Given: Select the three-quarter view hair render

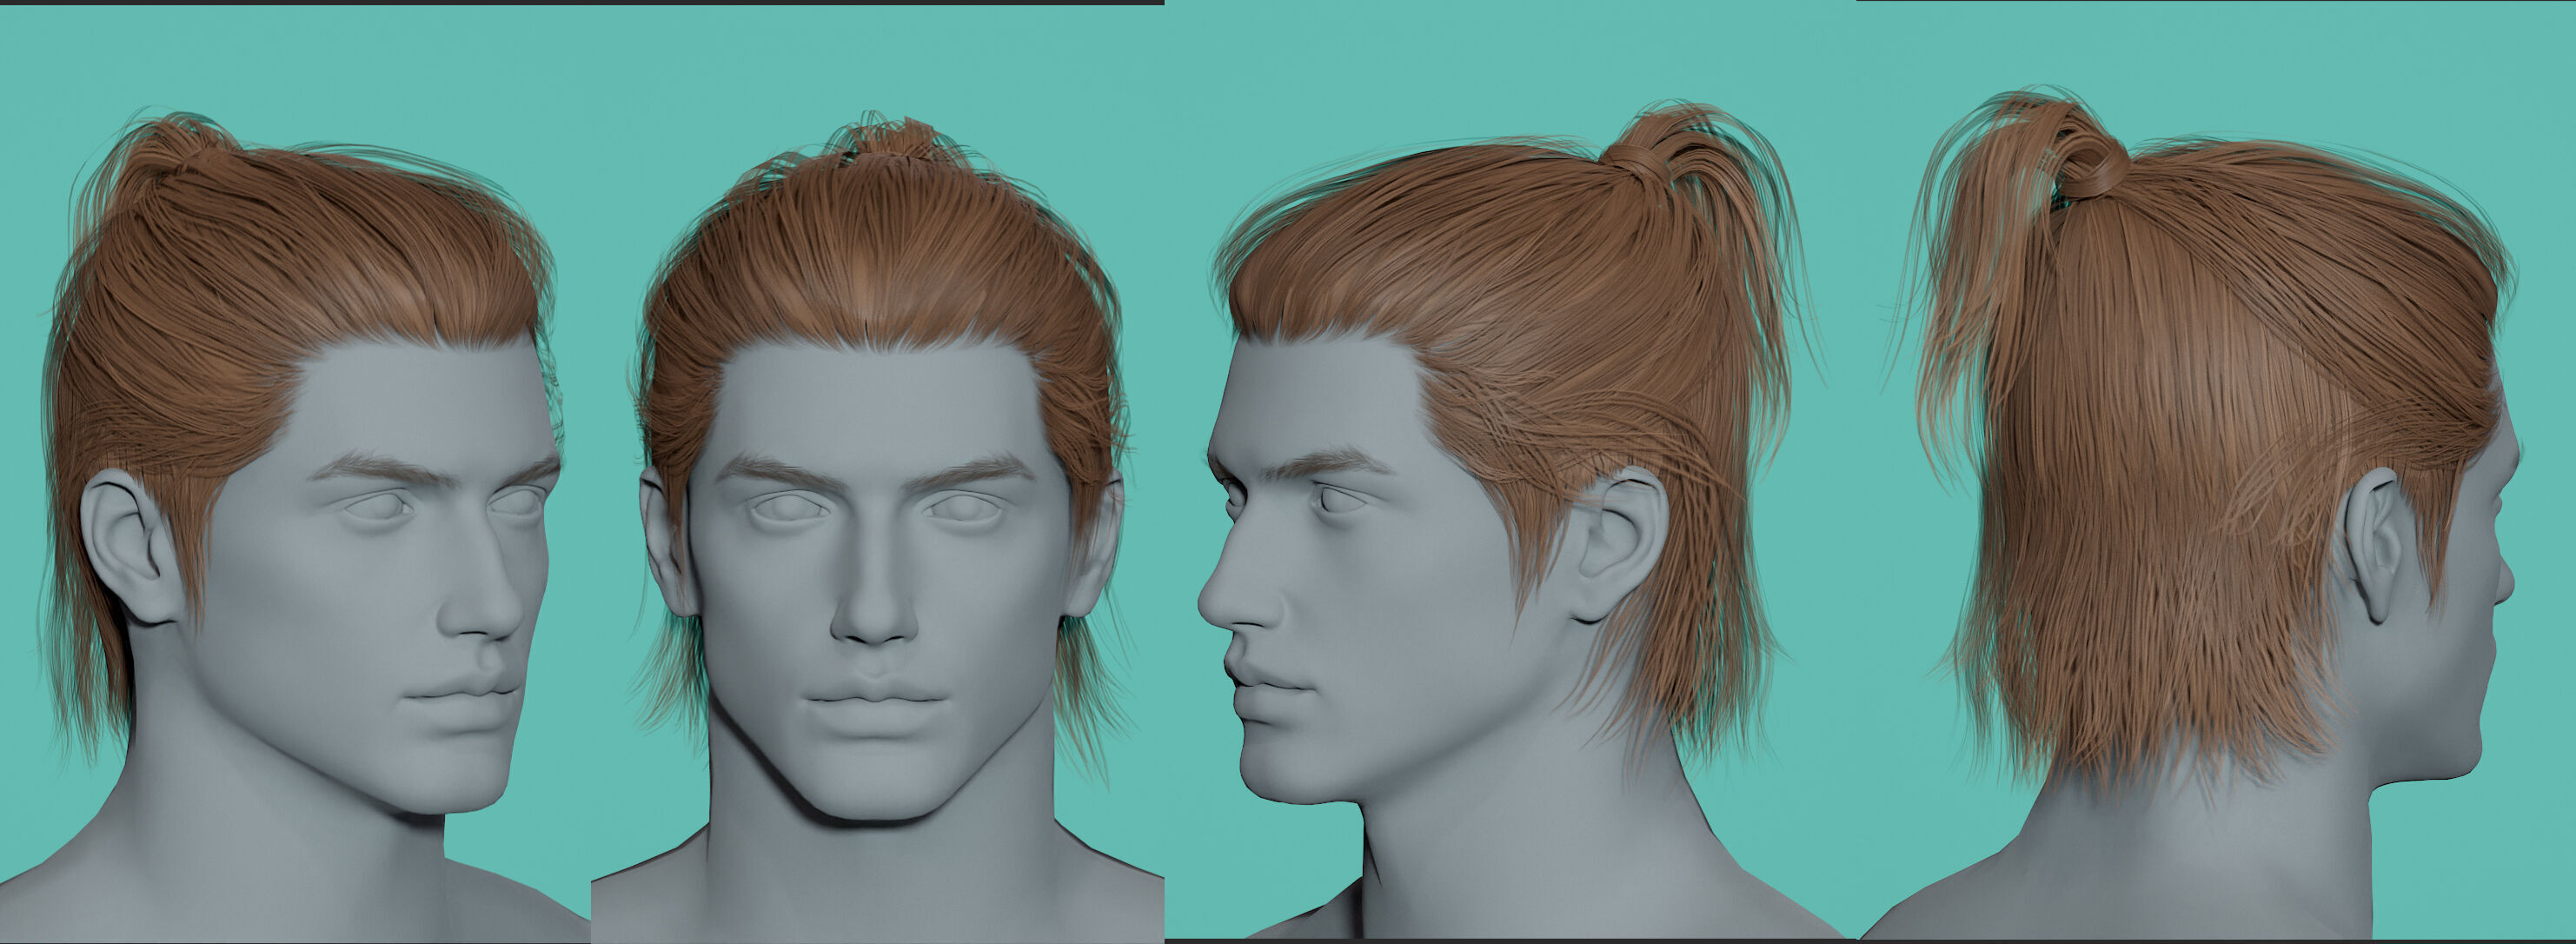Looking at the screenshot, I should [295, 474].
